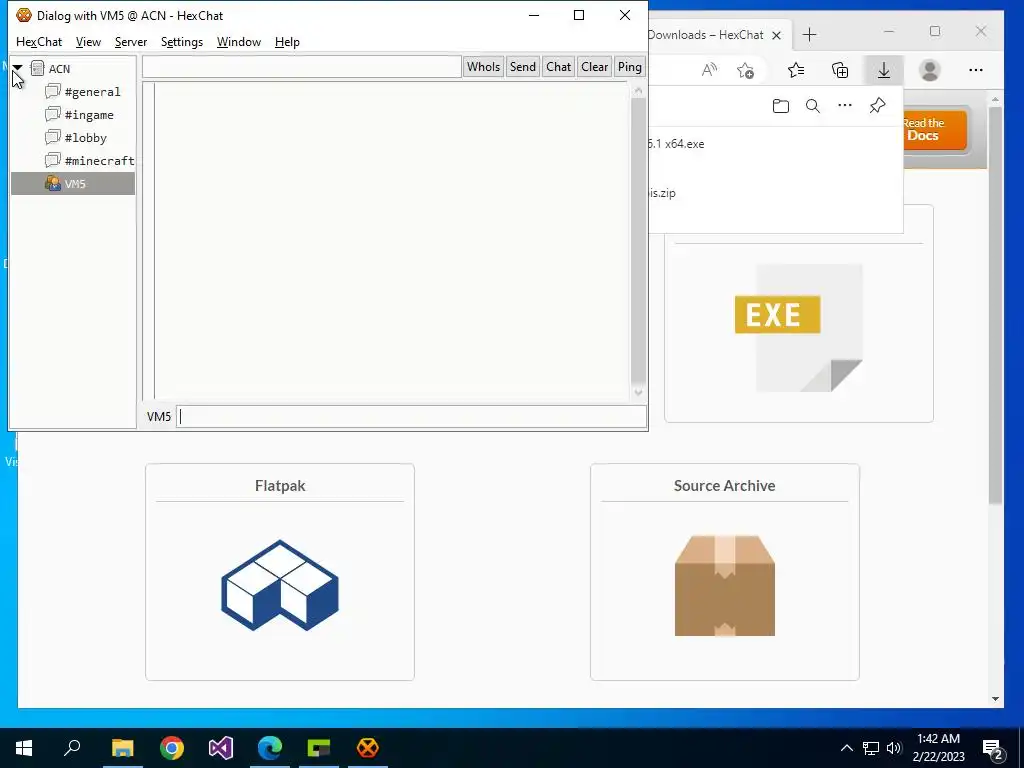Open downloads folder icon in Downloads panel
This screenshot has height=768, width=1024.
[x=780, y=106]
